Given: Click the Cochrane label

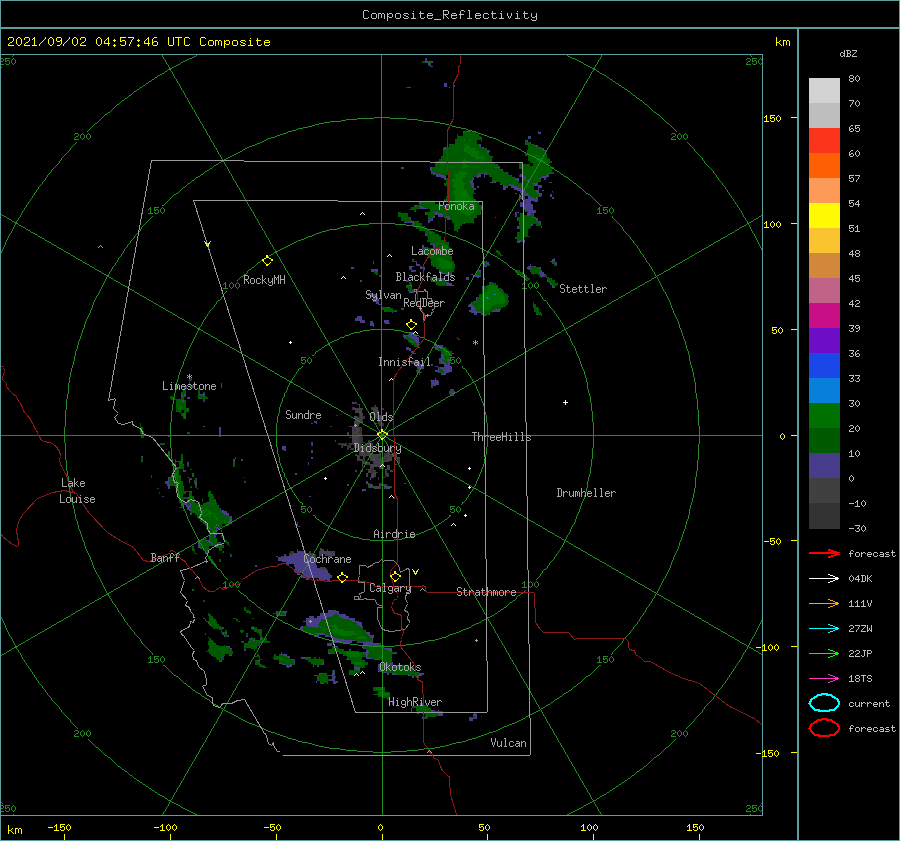Looking at the screenshot, I should tap(327, 559).
